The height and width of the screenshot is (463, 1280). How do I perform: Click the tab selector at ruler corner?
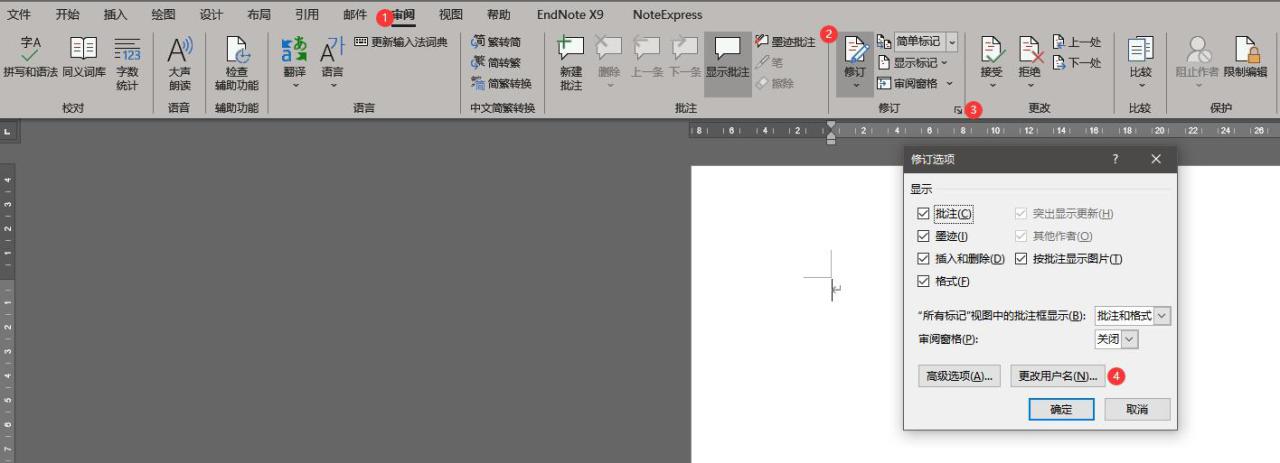[8, 131]
